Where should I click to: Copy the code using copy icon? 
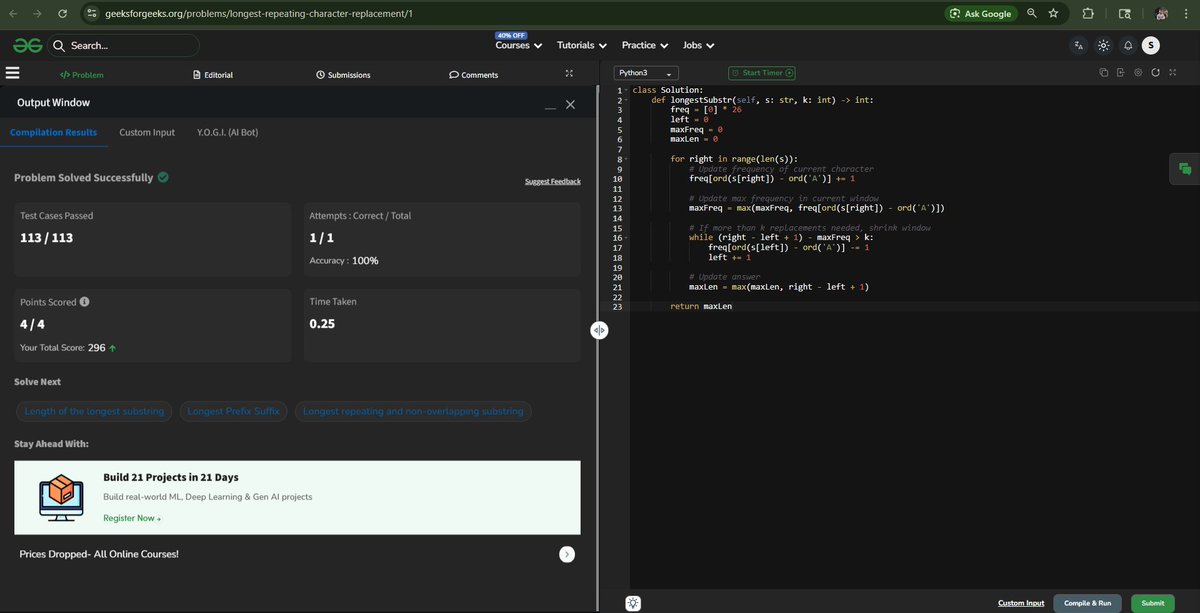[x=1104, y=73]
